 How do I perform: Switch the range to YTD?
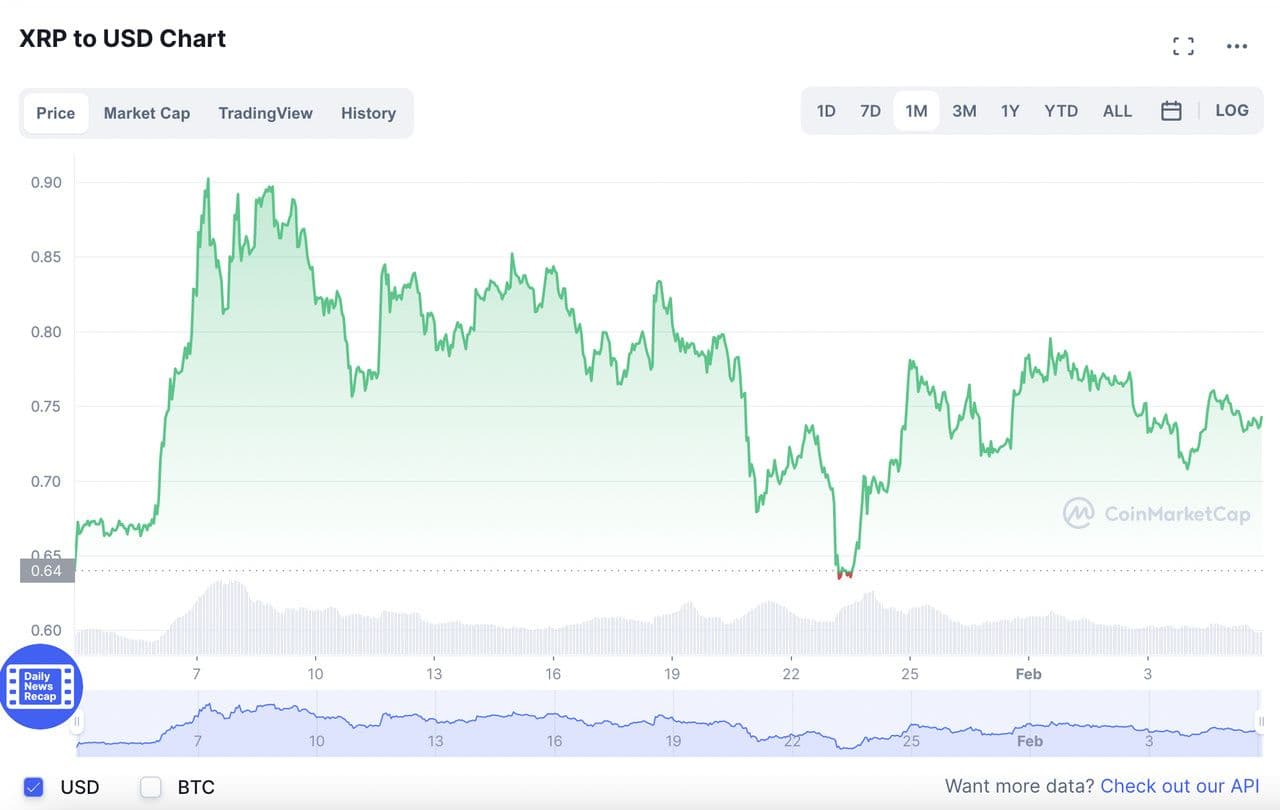tap(1061, 111)
